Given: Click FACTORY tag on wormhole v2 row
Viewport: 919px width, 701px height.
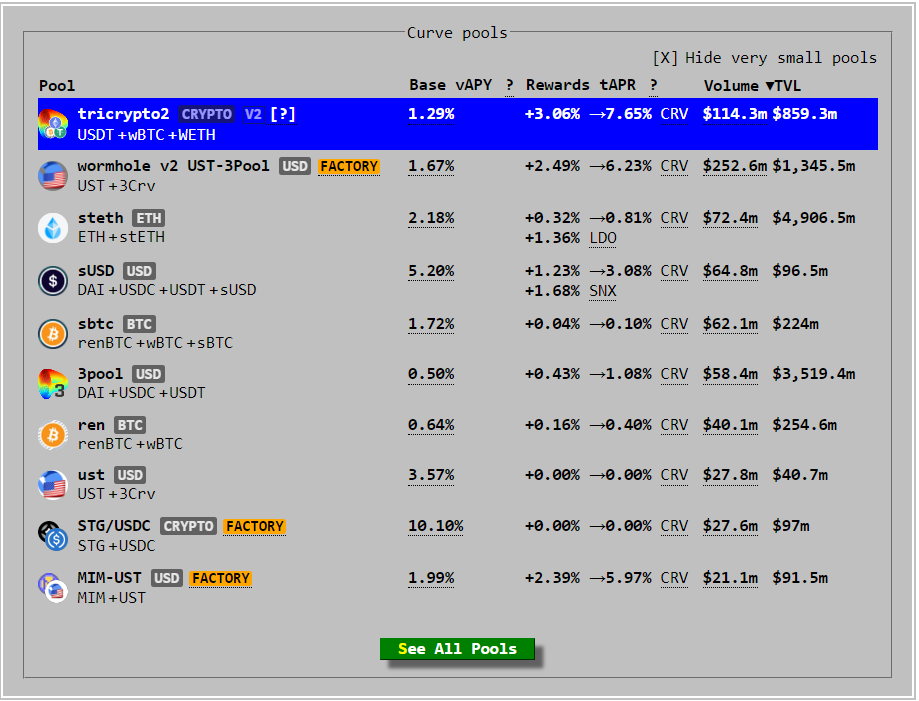Looking at the screenshot, I should [x=349, y=166].
